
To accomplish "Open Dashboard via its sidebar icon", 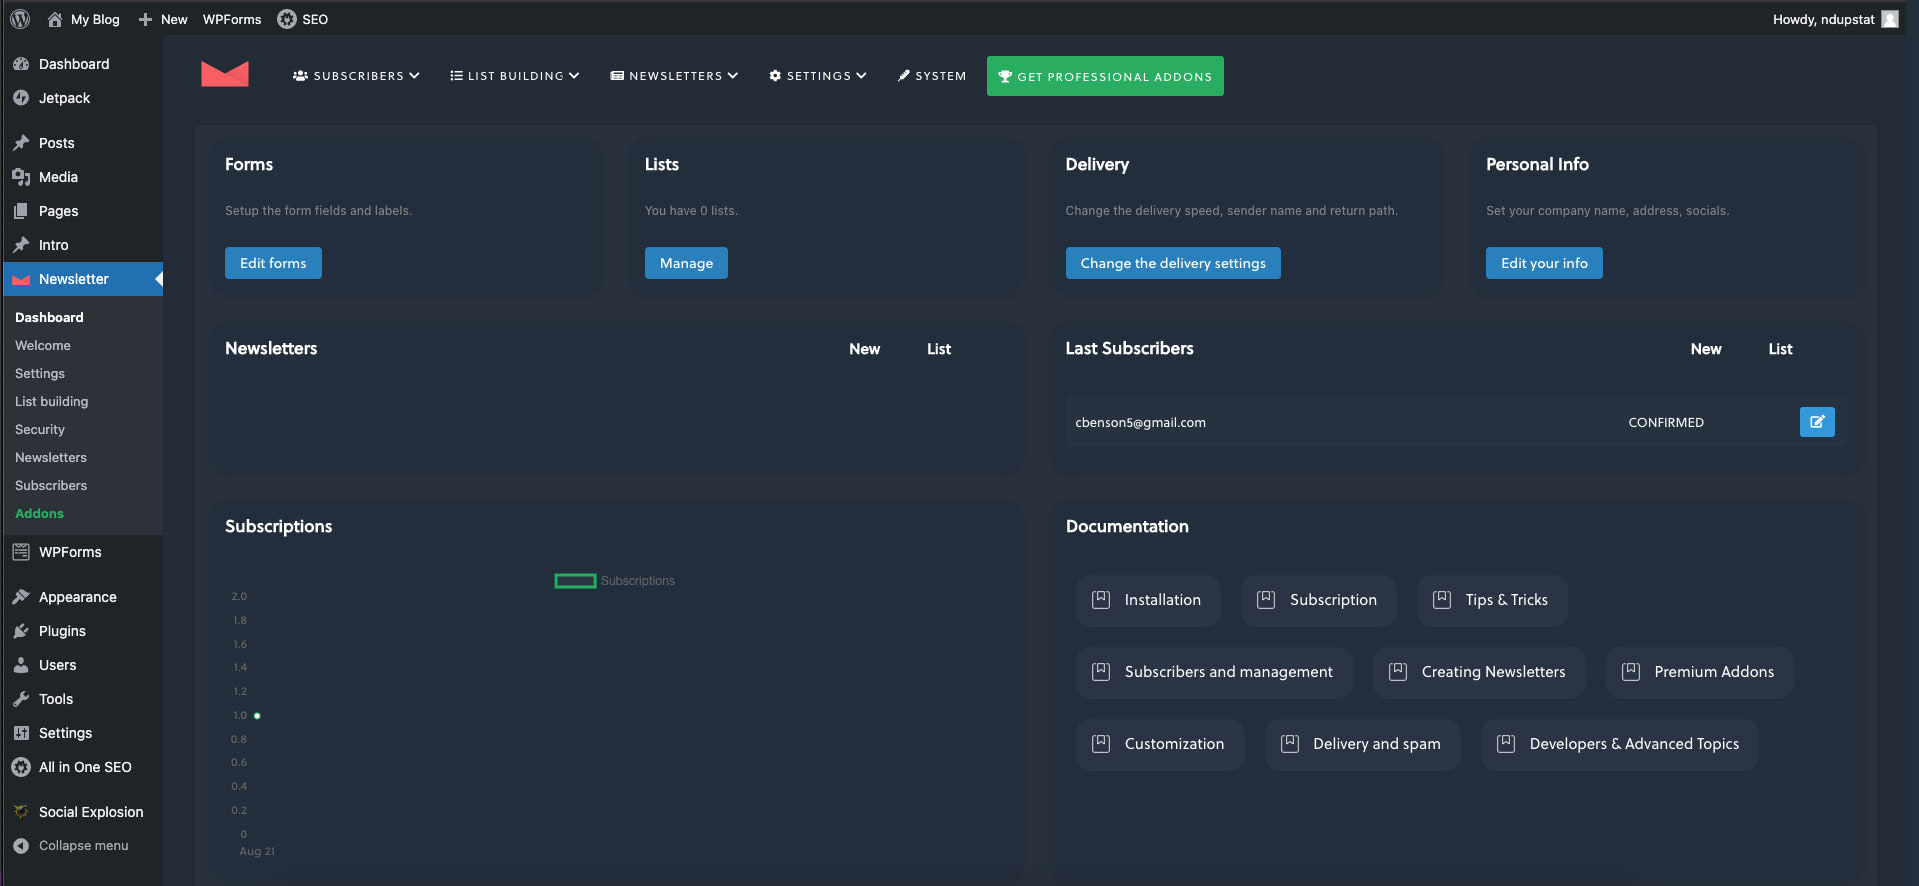I will pyautogui.click(x=21, y=64).
